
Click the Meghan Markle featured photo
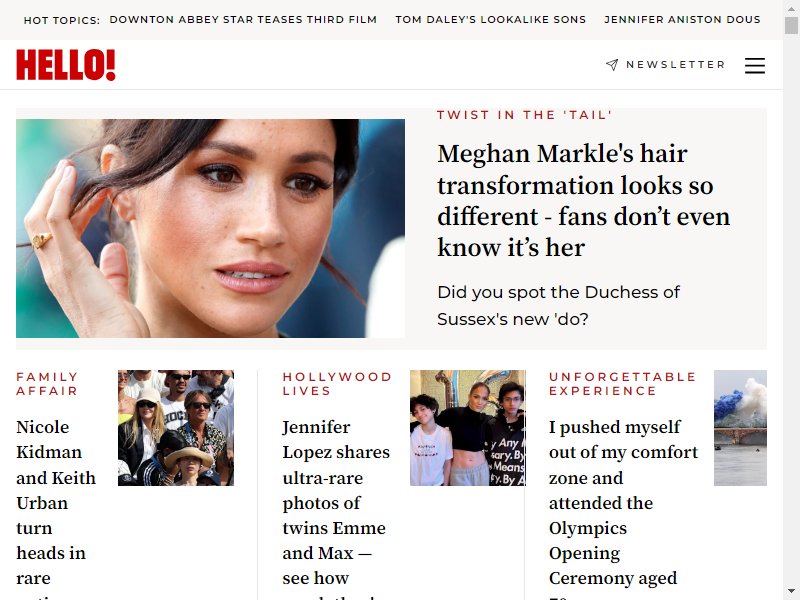click(x=210, y=228)
